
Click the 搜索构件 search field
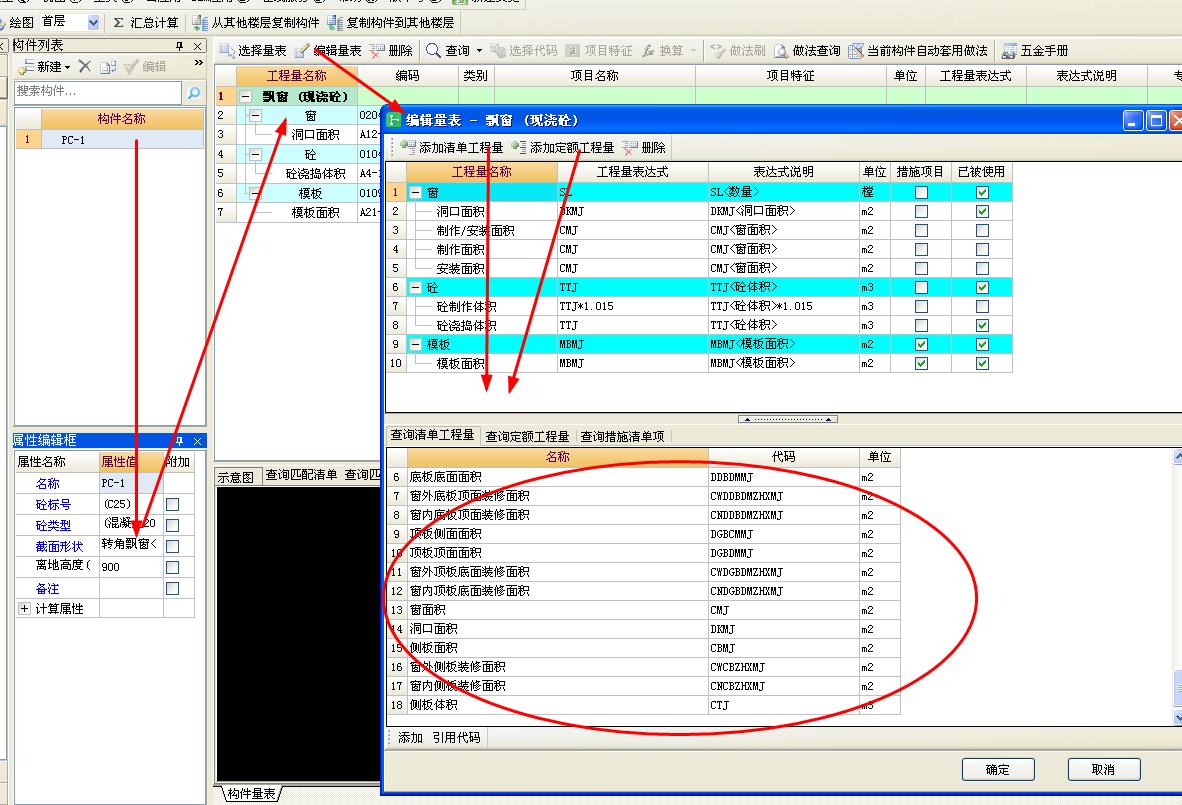(x=98, y=91)
